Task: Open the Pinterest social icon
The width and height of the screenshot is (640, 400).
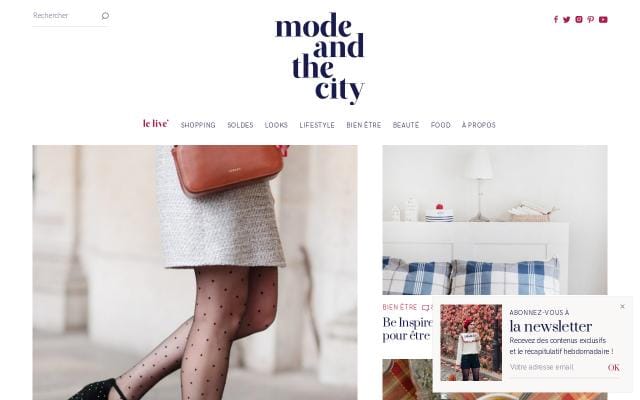Action: (x=591, y=20)
